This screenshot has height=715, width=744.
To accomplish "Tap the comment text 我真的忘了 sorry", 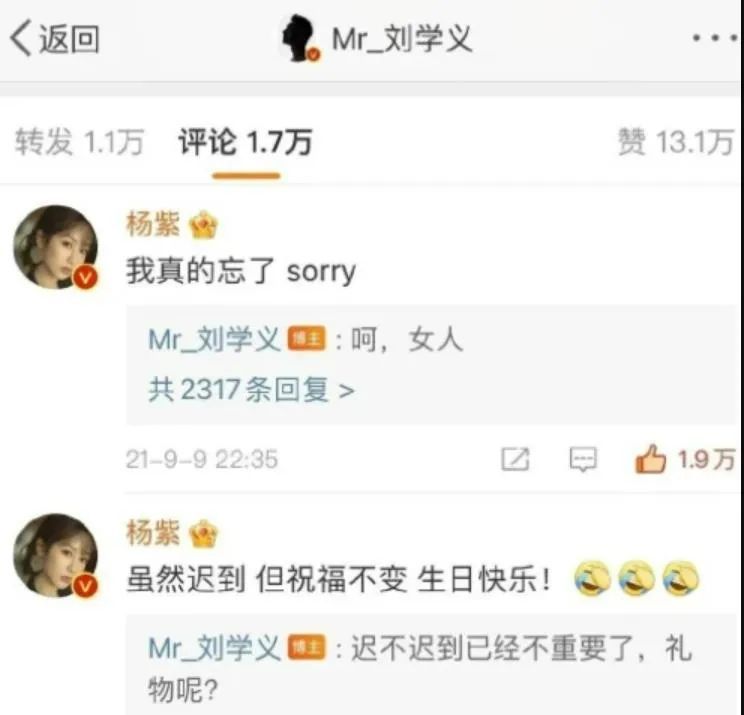I will (x=241, y=271).
